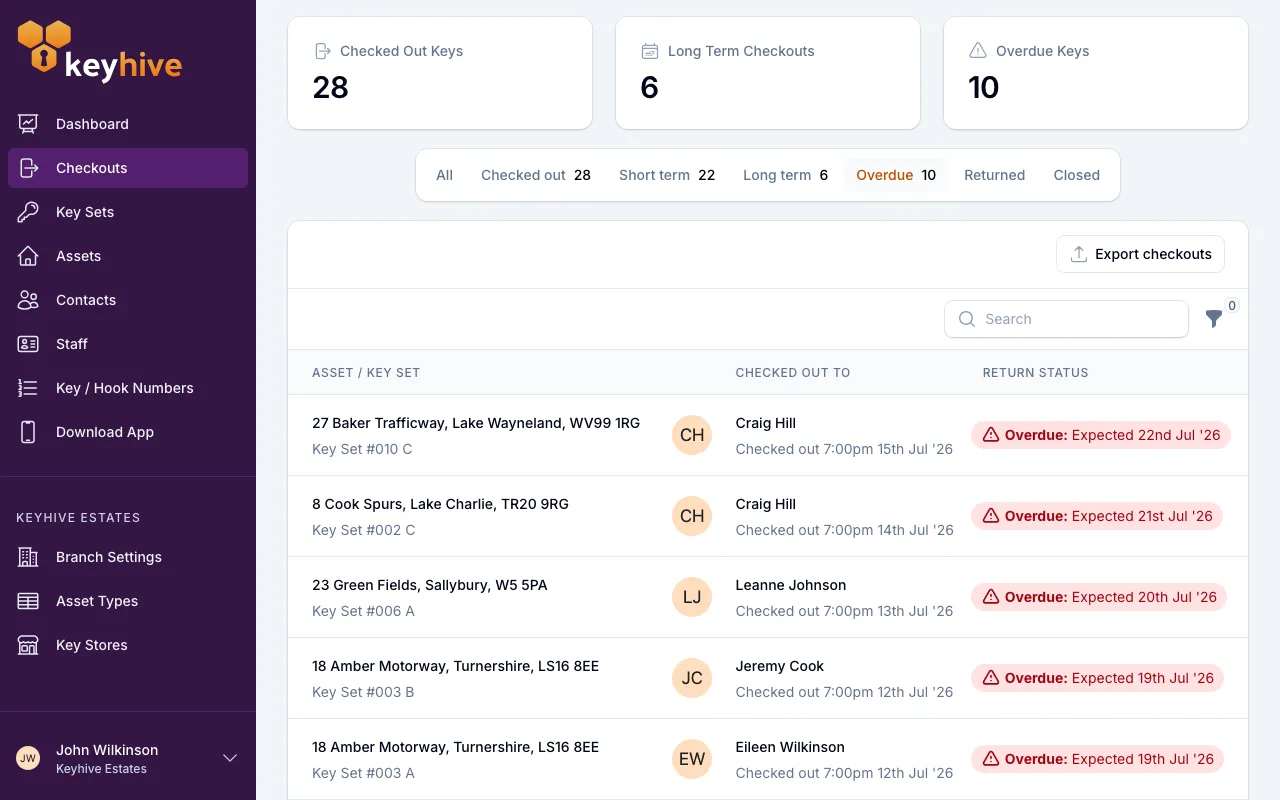The width and height of the screenshot is (1280, 800).
Task: Open Key Stores settings
Action: point(128,645)
